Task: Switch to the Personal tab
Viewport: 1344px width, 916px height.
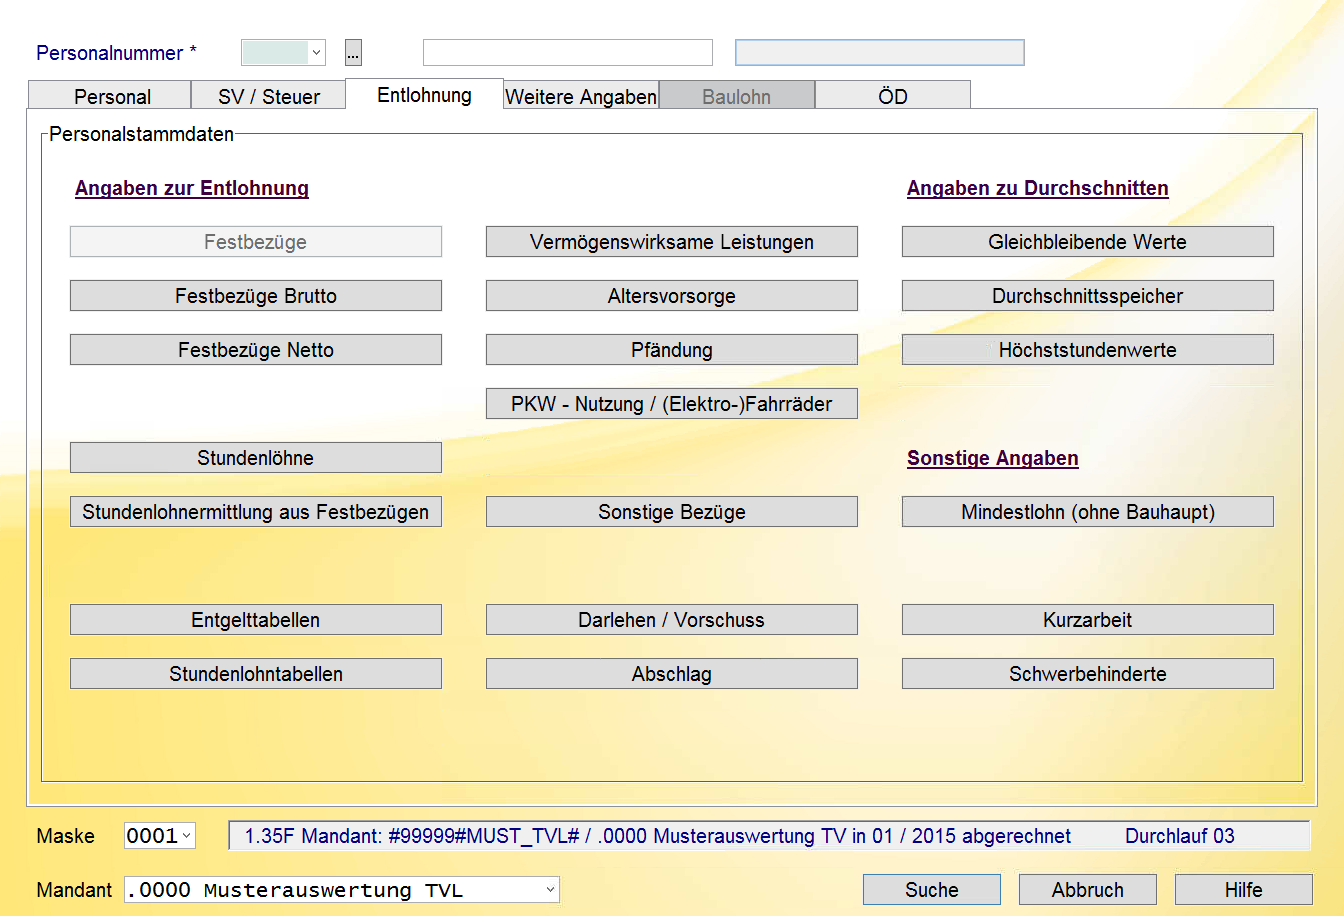Action: pyautogui.click(x=110, y=96)
